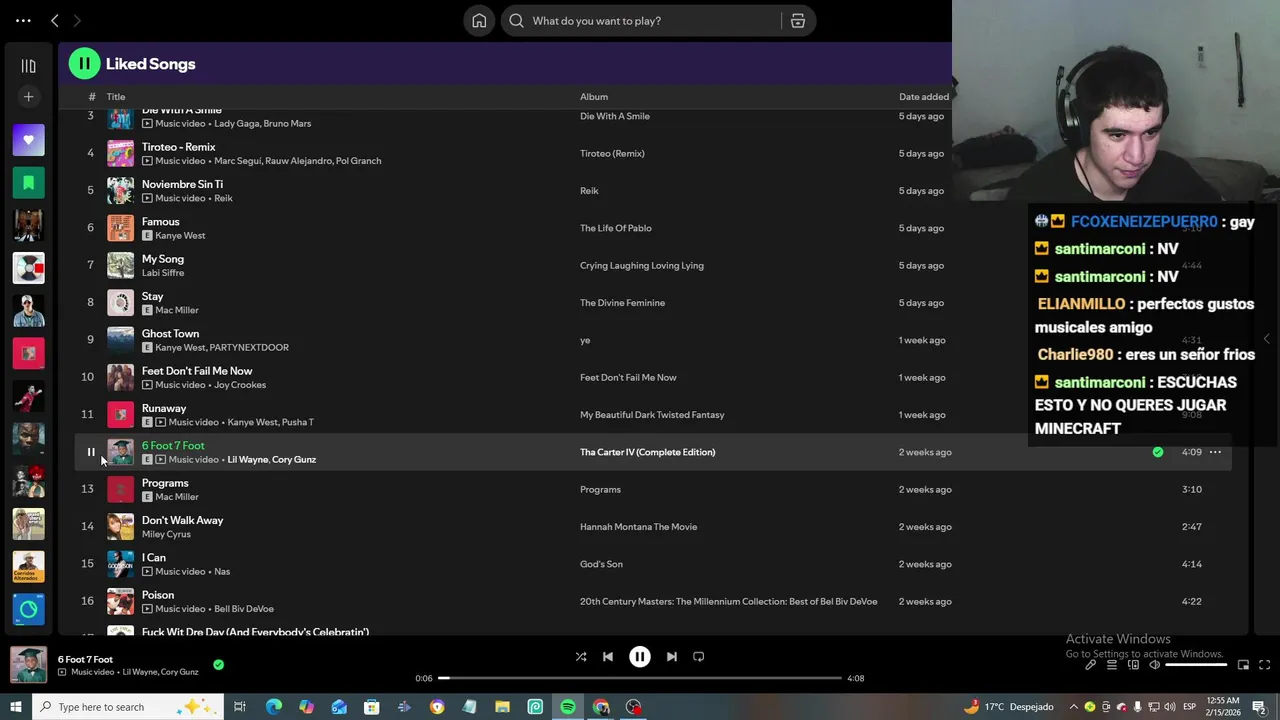Open now-playing title '6 Foot 7 Foot'
The width and height of the screenshot is (1280, 720).
click(85, 659)
